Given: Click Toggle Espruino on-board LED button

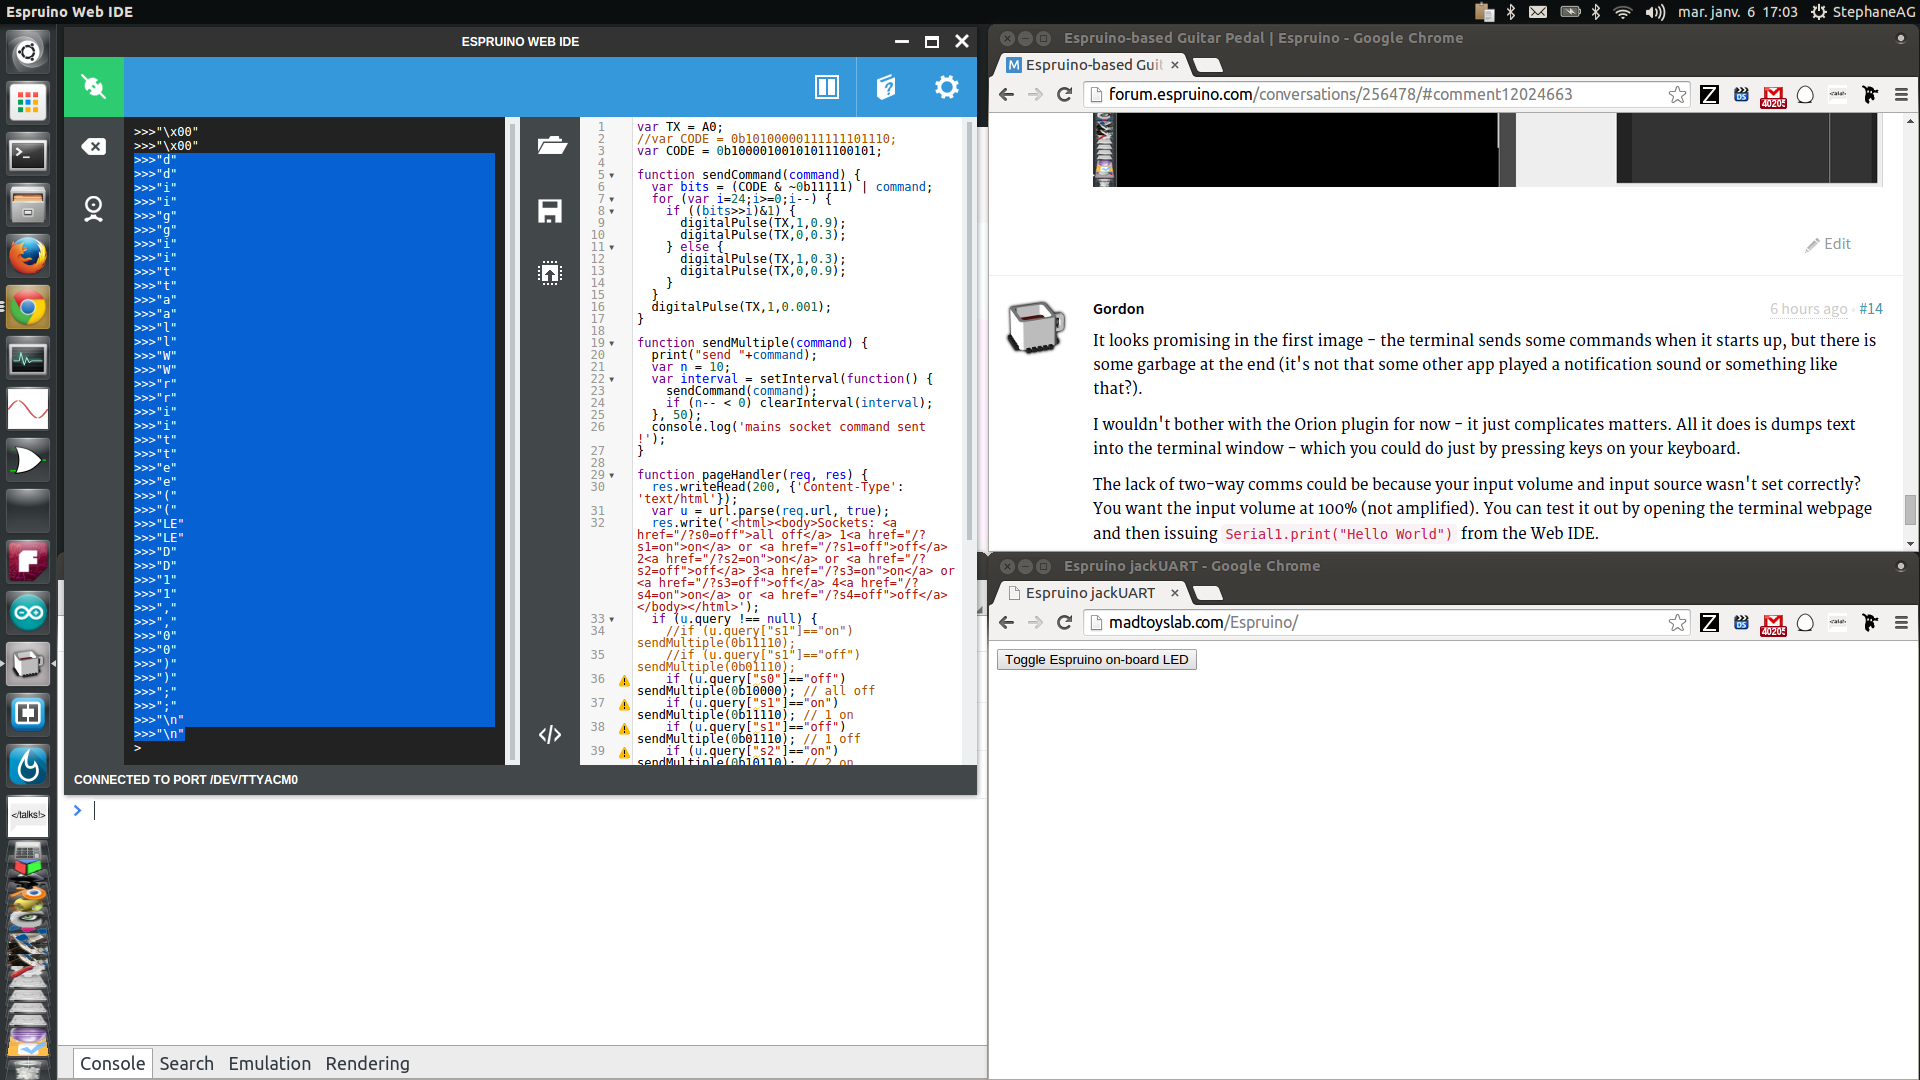Looking at the screenshot, I should point(1096,660).
